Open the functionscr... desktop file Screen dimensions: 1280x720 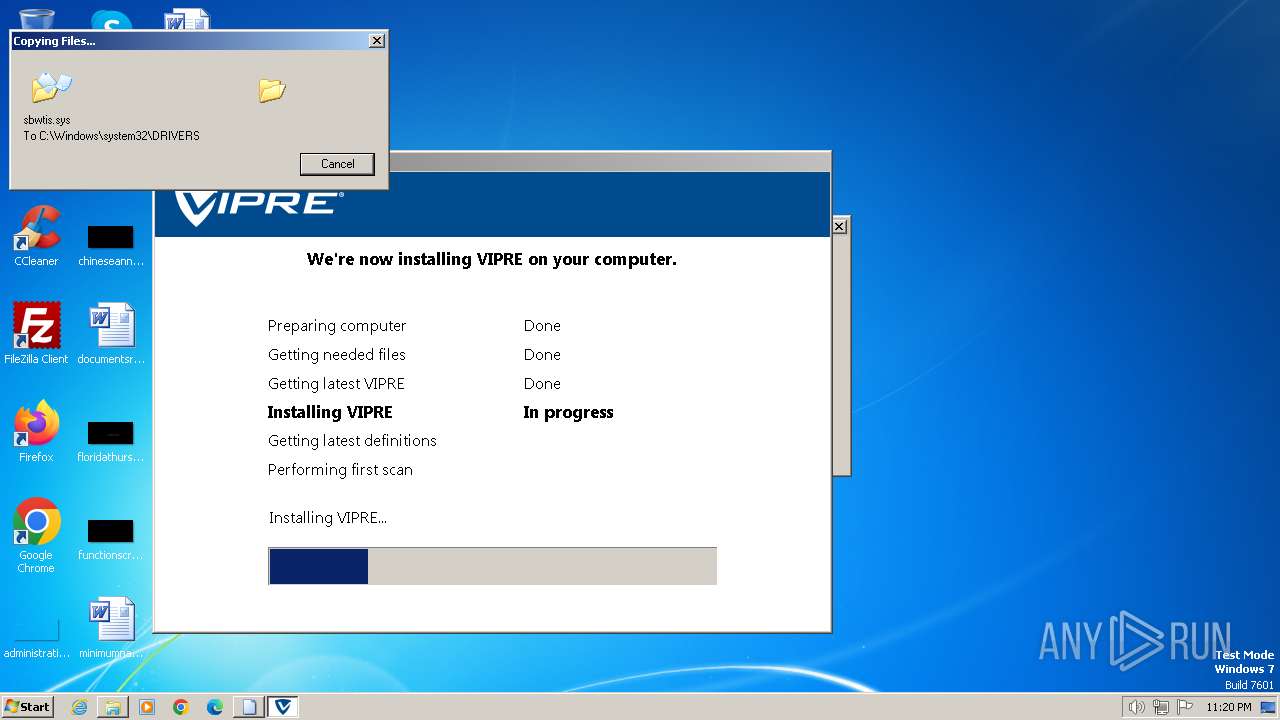[111, 539]
